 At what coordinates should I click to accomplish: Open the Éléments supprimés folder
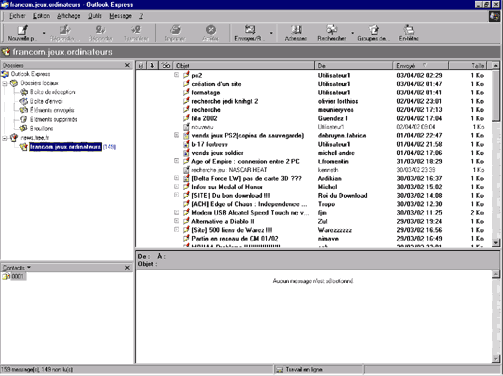(53, 119)
